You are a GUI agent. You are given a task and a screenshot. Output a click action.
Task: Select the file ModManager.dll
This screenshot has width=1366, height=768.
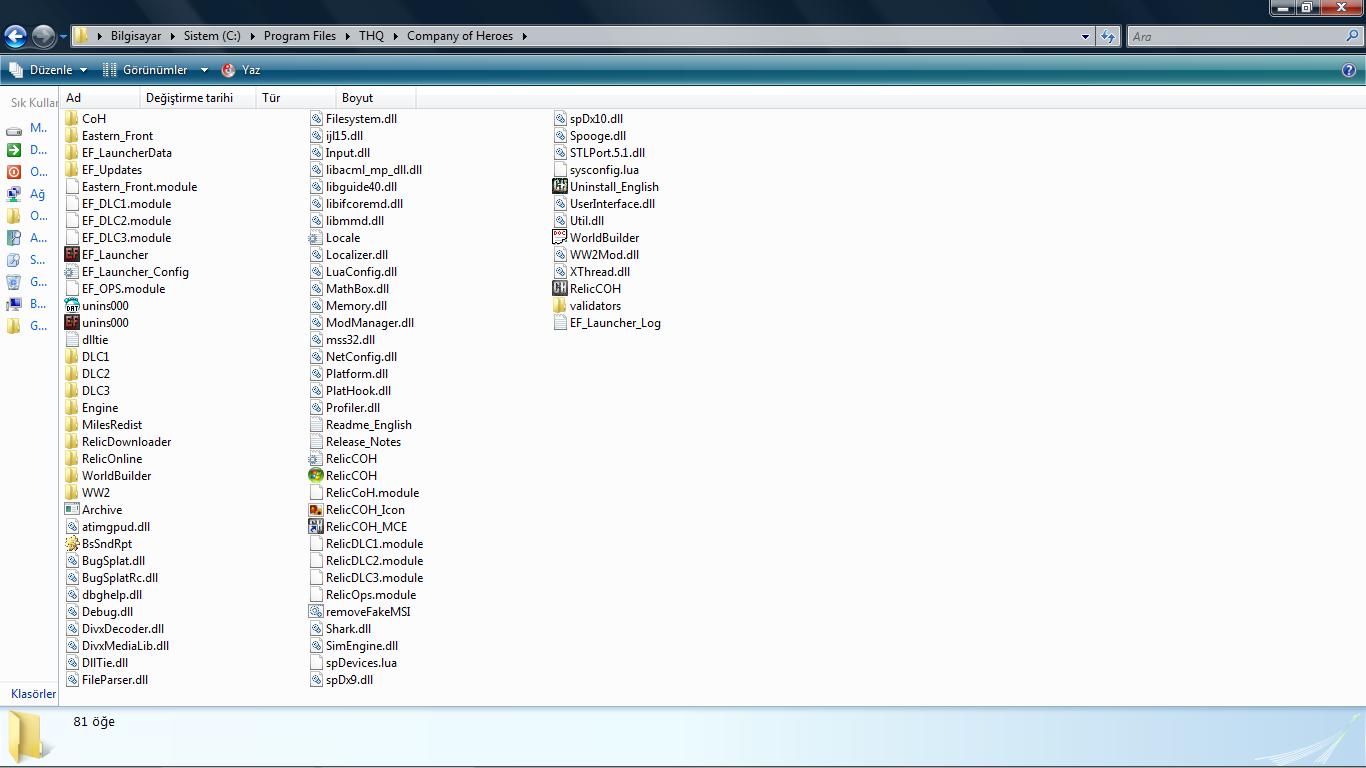[x=369, y=323]
